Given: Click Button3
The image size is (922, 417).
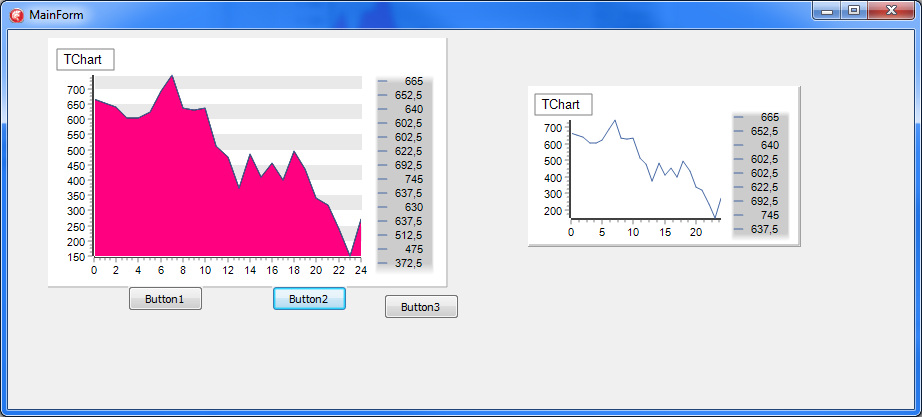Looking at the screenshot, I should [x=421, y=306].
